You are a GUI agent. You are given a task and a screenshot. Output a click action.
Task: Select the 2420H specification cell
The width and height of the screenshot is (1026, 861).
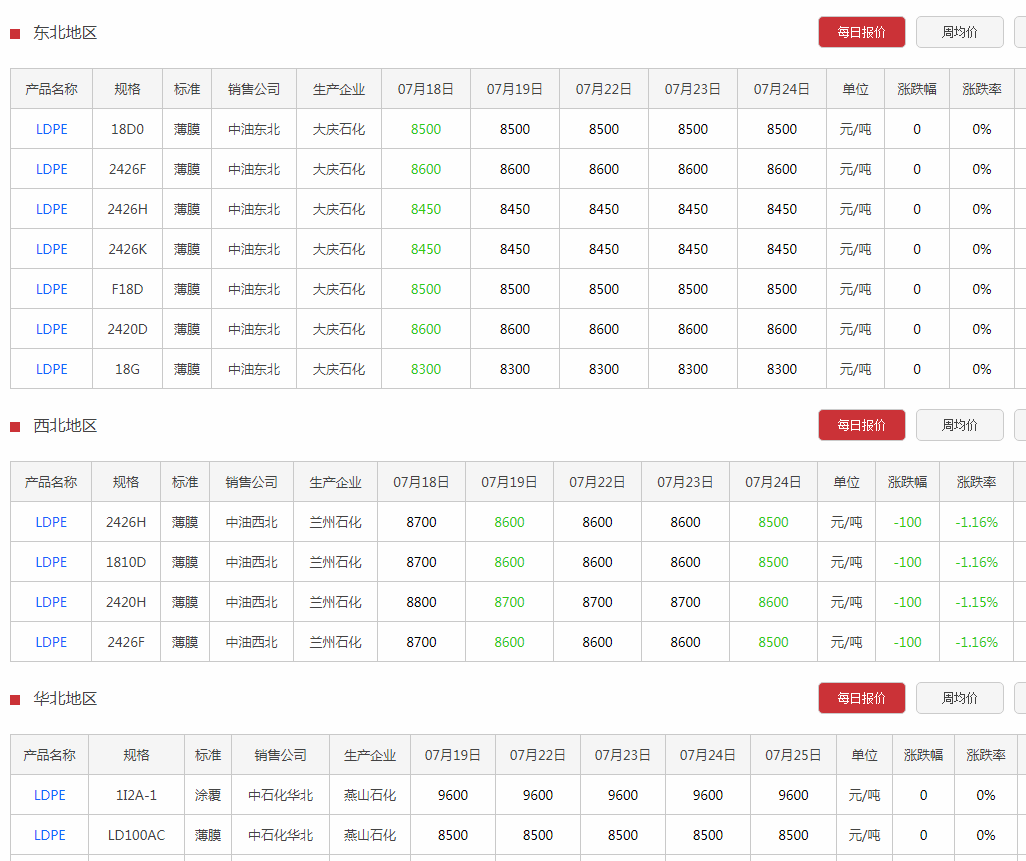[126, 602]
